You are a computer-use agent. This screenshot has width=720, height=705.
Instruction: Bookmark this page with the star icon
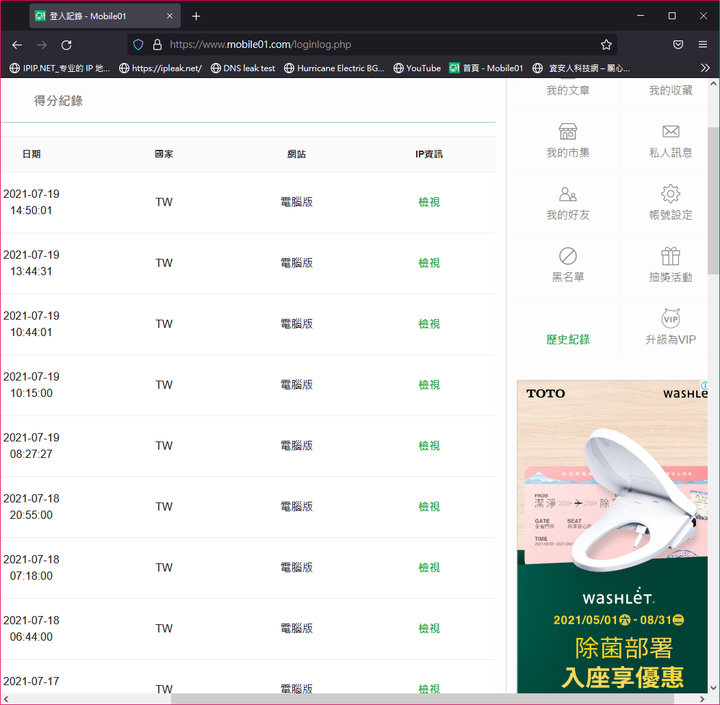coord(606,45)
